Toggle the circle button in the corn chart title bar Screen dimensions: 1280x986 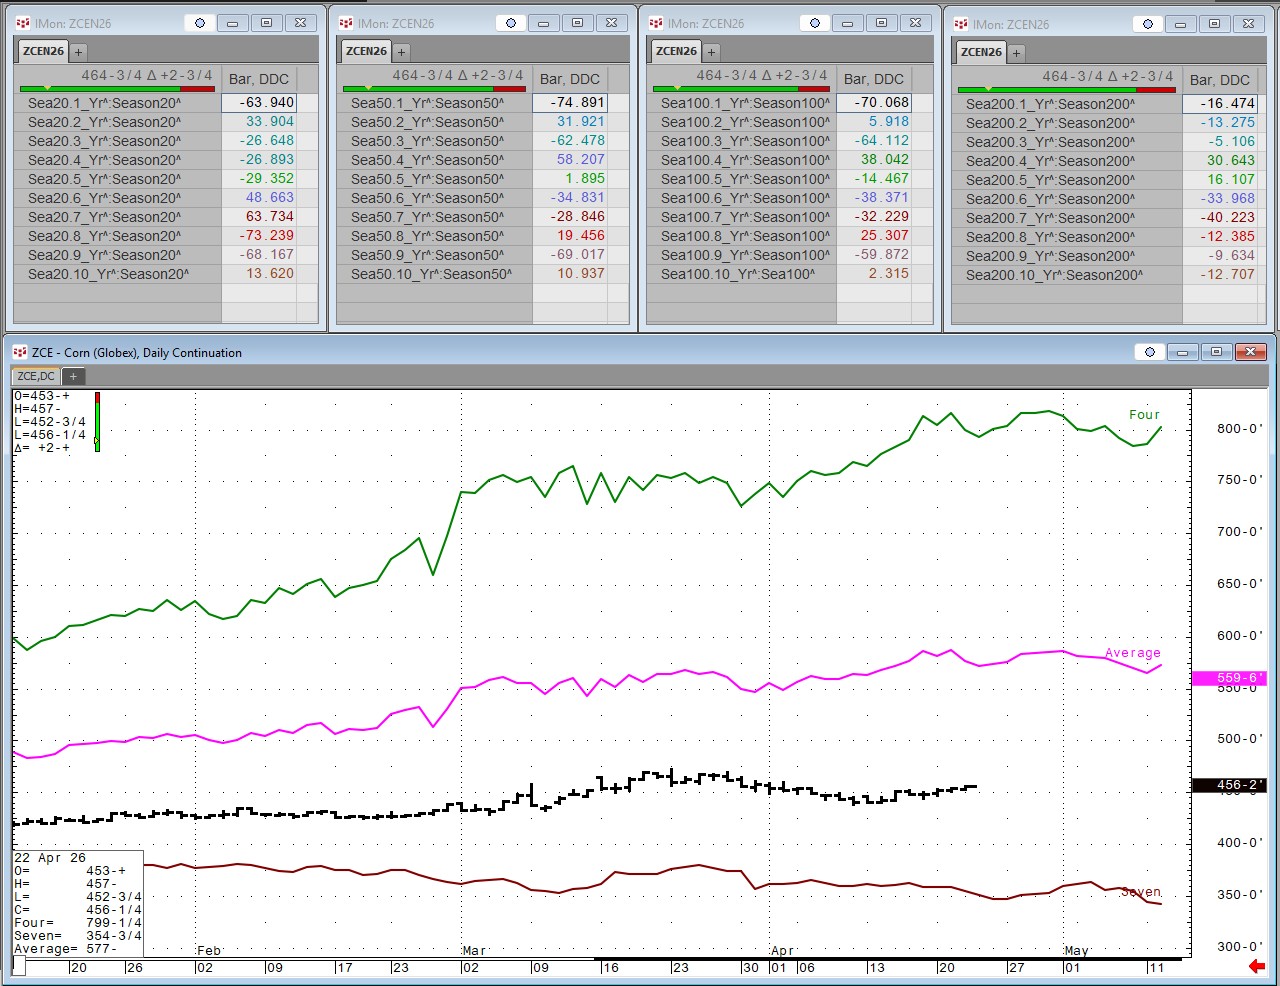(1149, 352)
